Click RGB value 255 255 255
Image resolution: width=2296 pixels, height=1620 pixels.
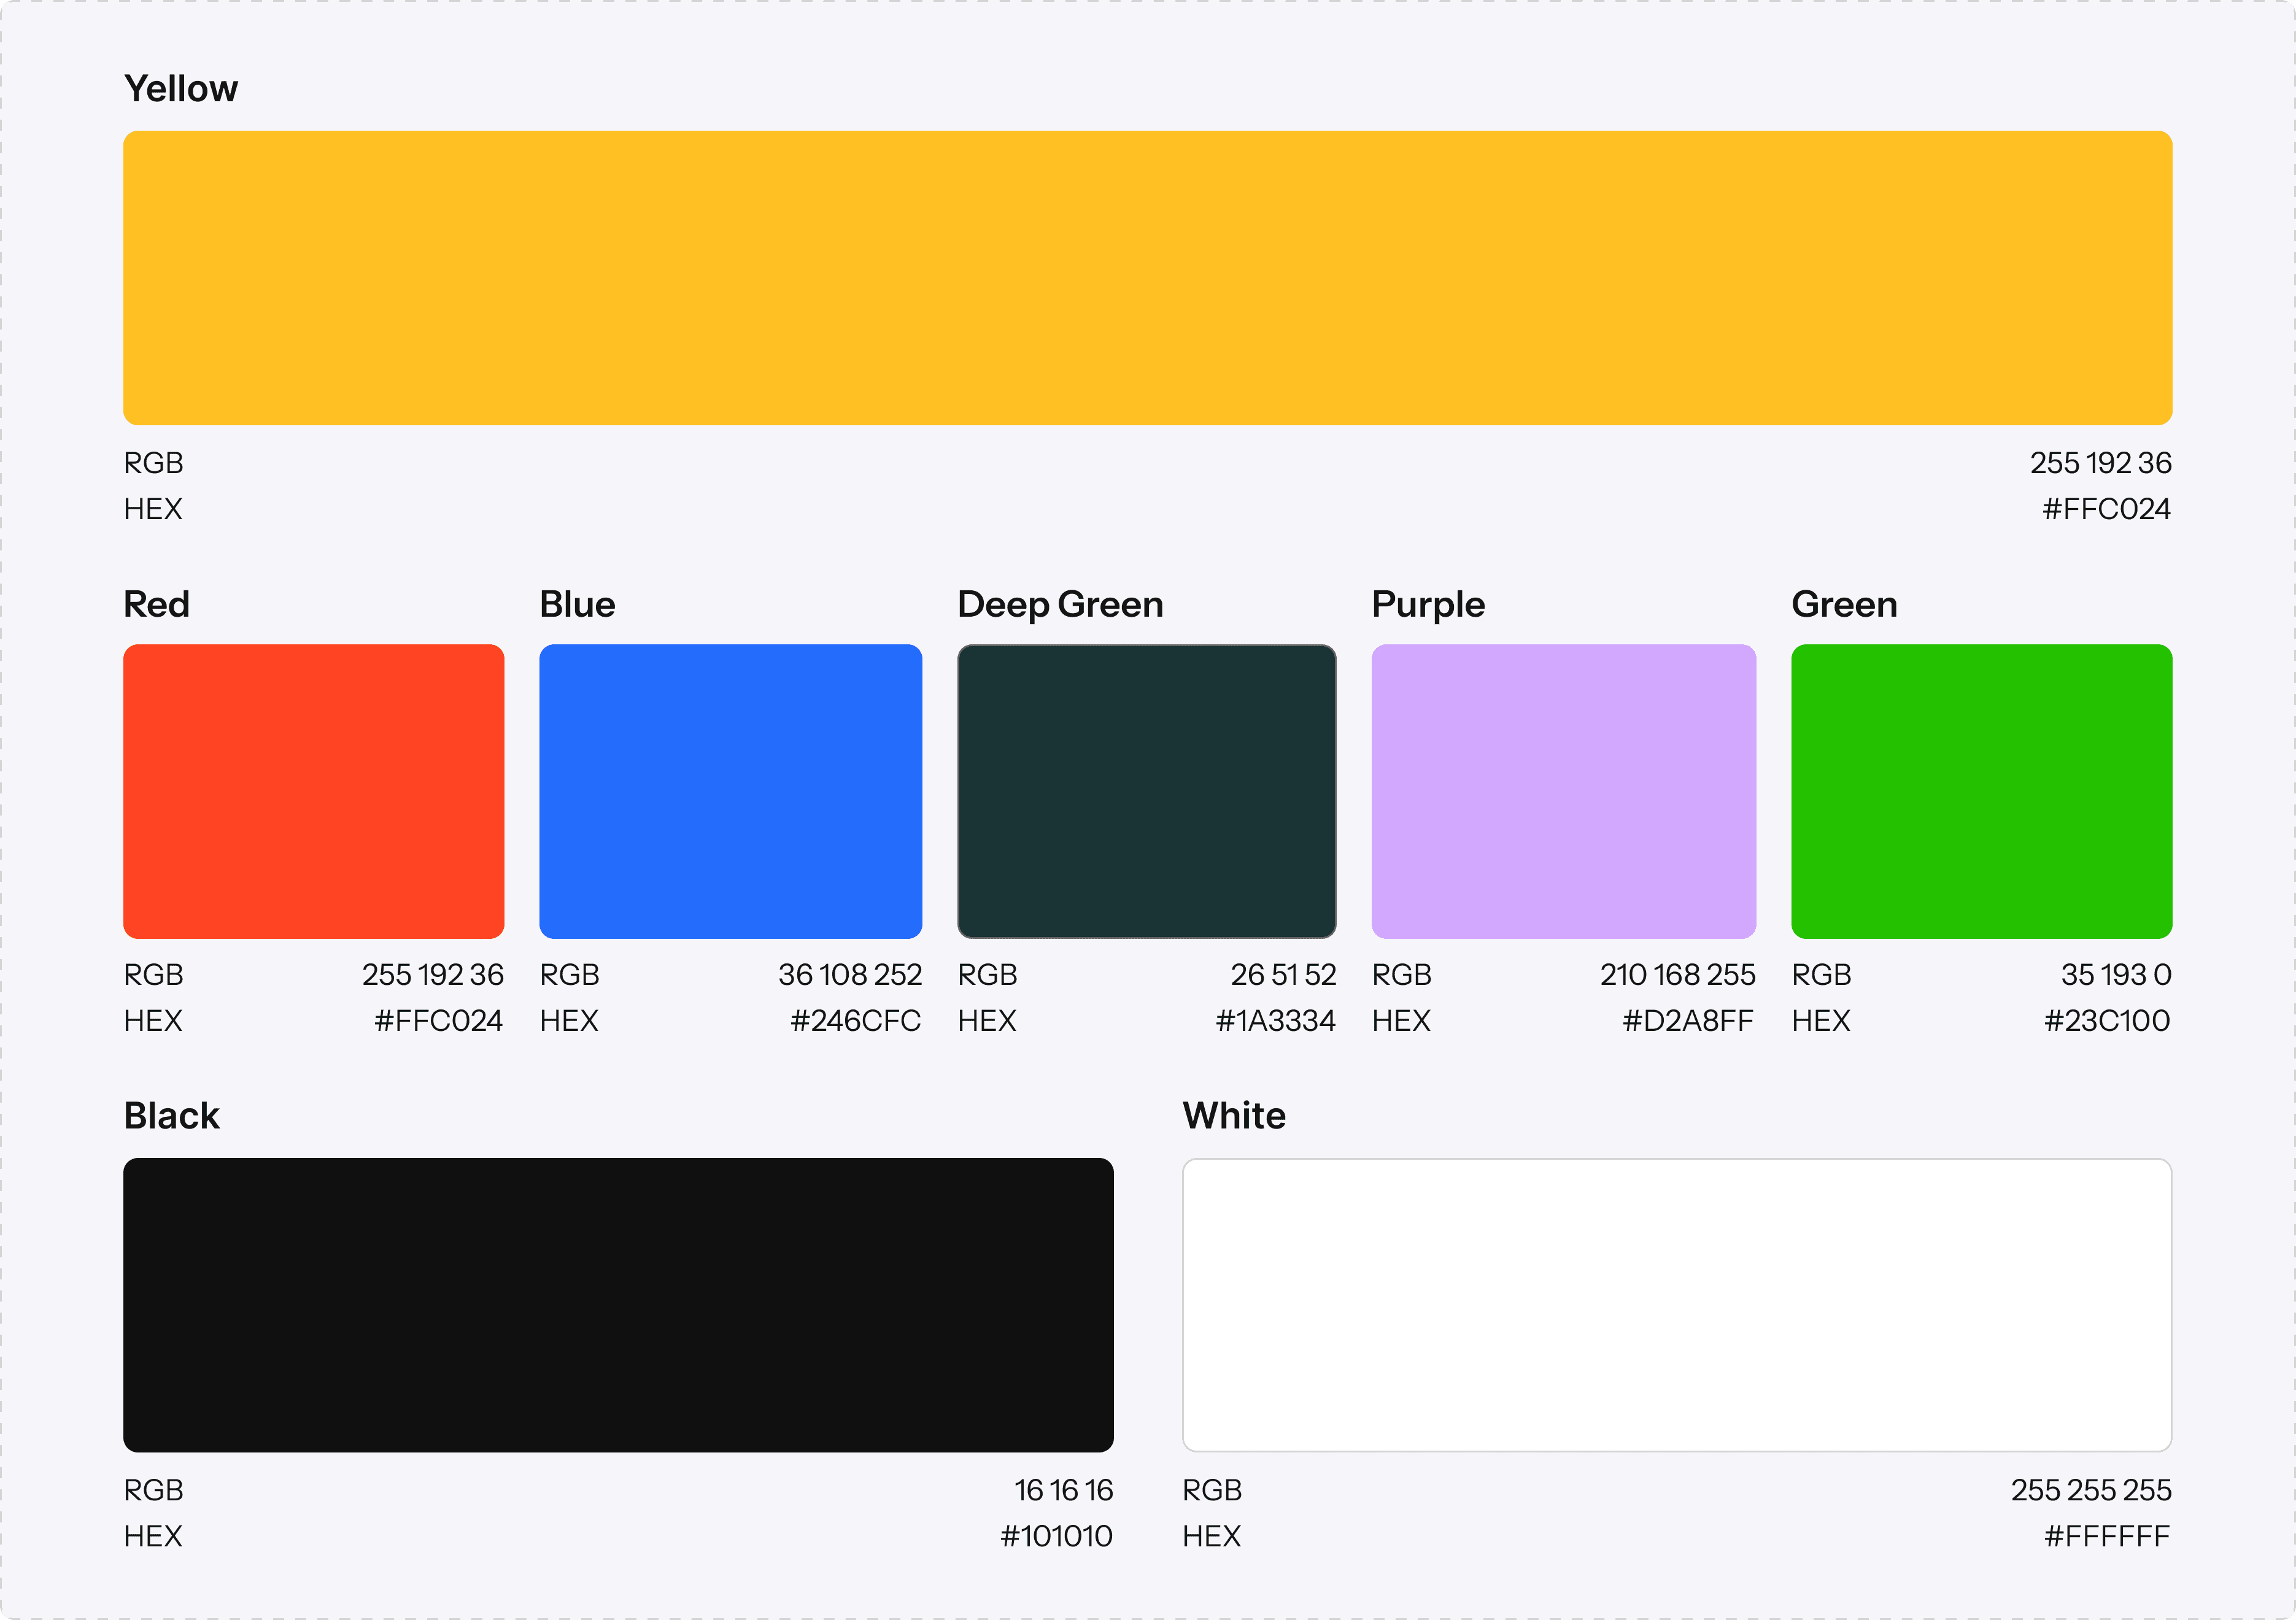click(2091, 1490)
